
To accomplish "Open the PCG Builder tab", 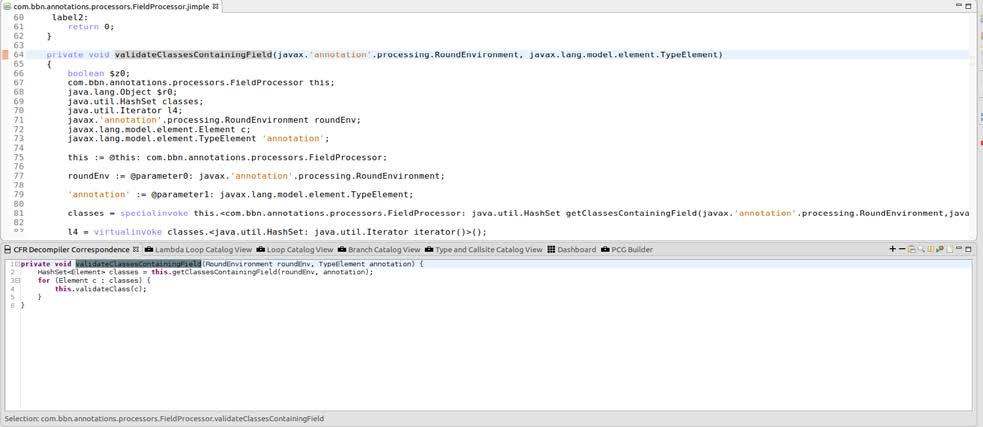I will pyautogui.click(x=627, y=250).
